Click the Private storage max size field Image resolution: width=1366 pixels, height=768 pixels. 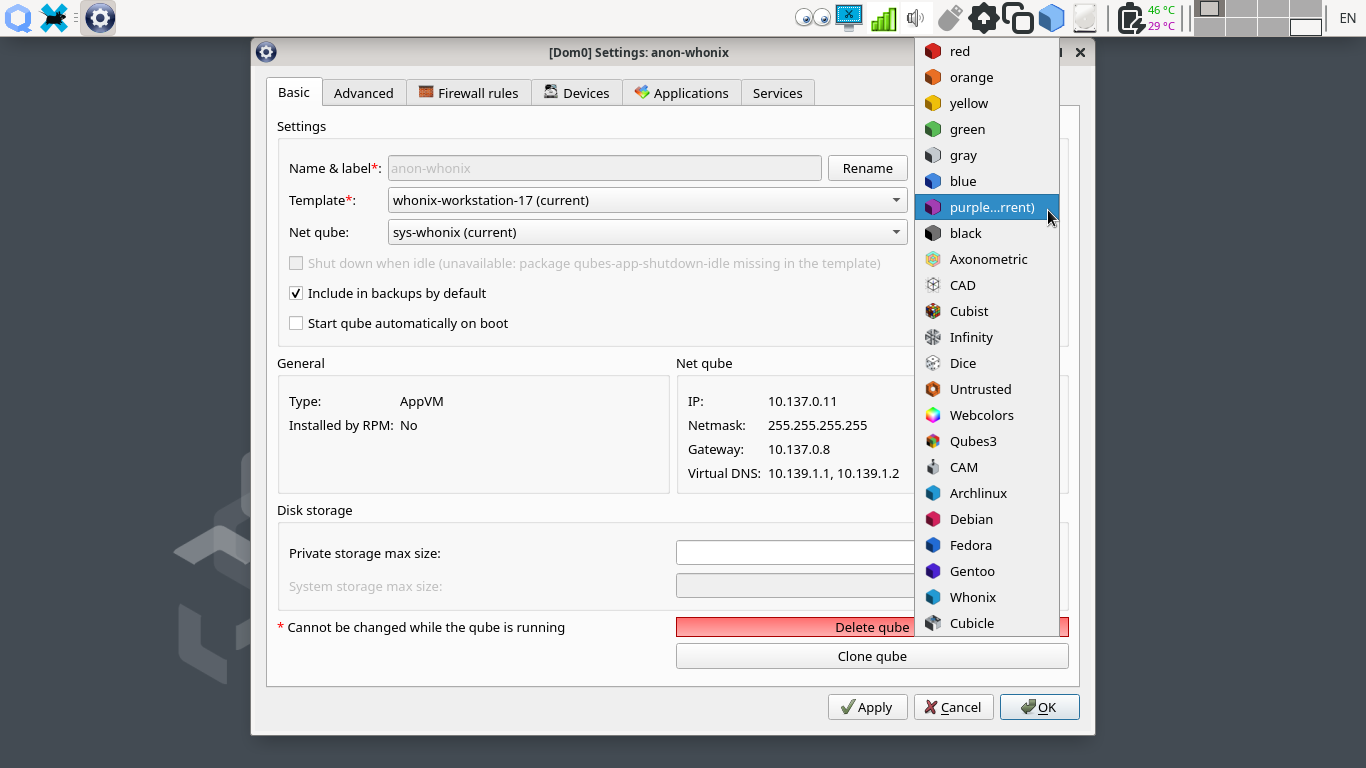pyautogui.click(x=795, y=553)
